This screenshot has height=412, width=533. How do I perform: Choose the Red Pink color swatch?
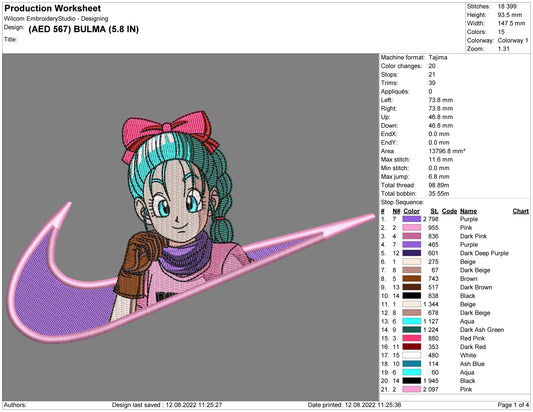(411, 338)
